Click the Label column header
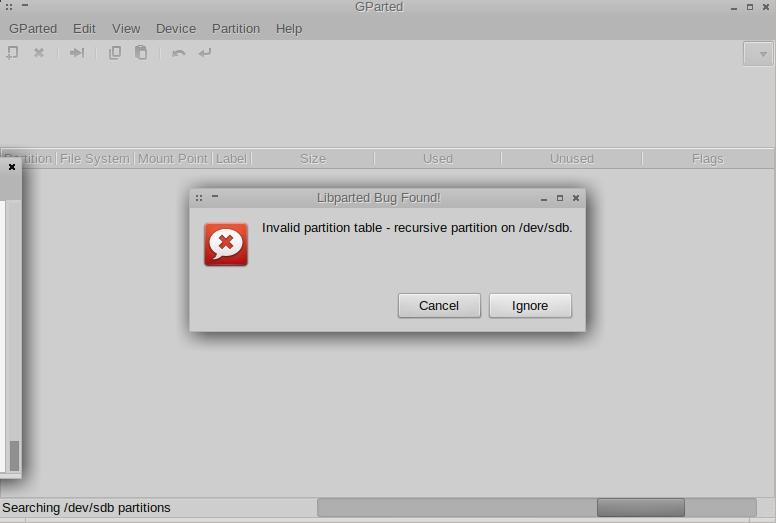The height and width of the screenshot is (523, 776). pyautogui.click(x=232, y=159)
